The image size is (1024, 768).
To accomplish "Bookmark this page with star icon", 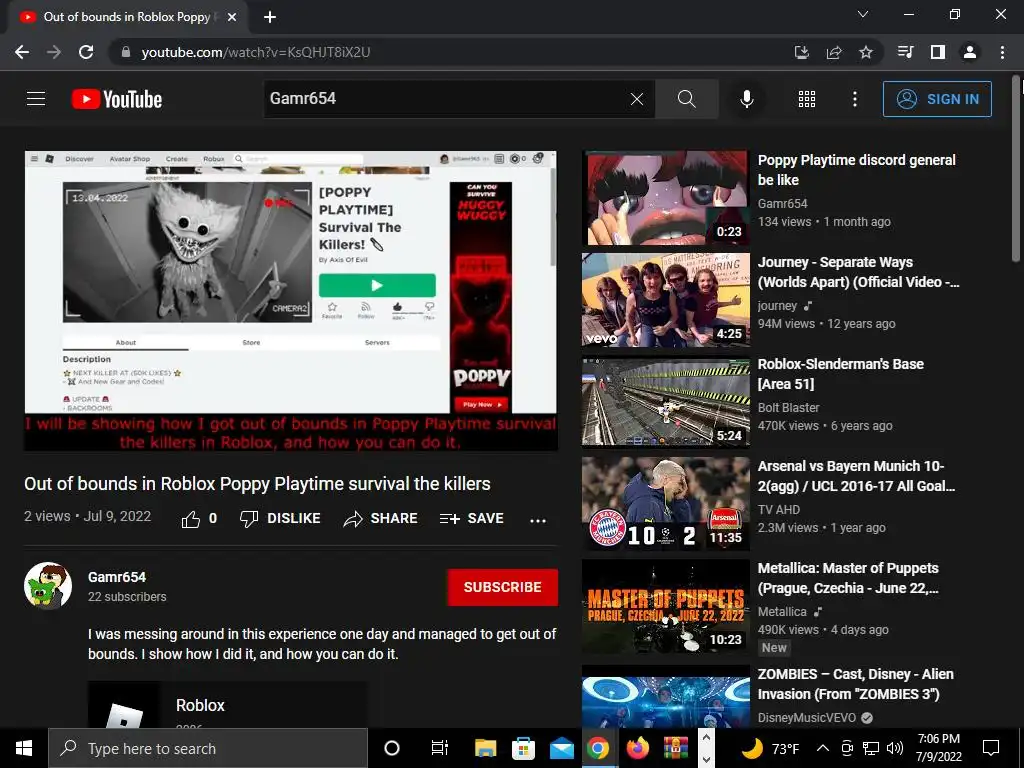I will point(866,52).
